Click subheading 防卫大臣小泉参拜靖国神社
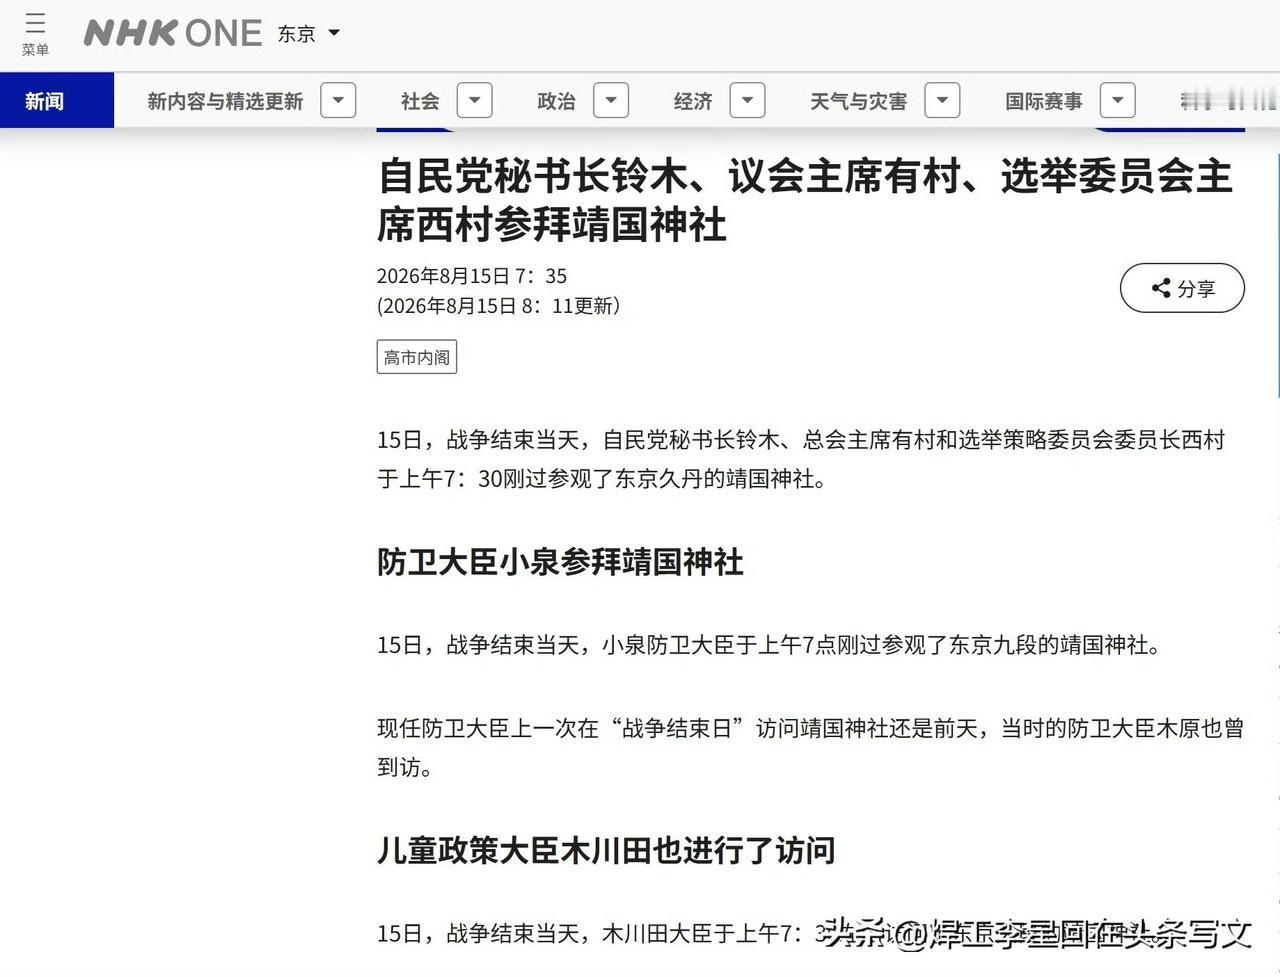1280x977 pixels. coord(560,562)
